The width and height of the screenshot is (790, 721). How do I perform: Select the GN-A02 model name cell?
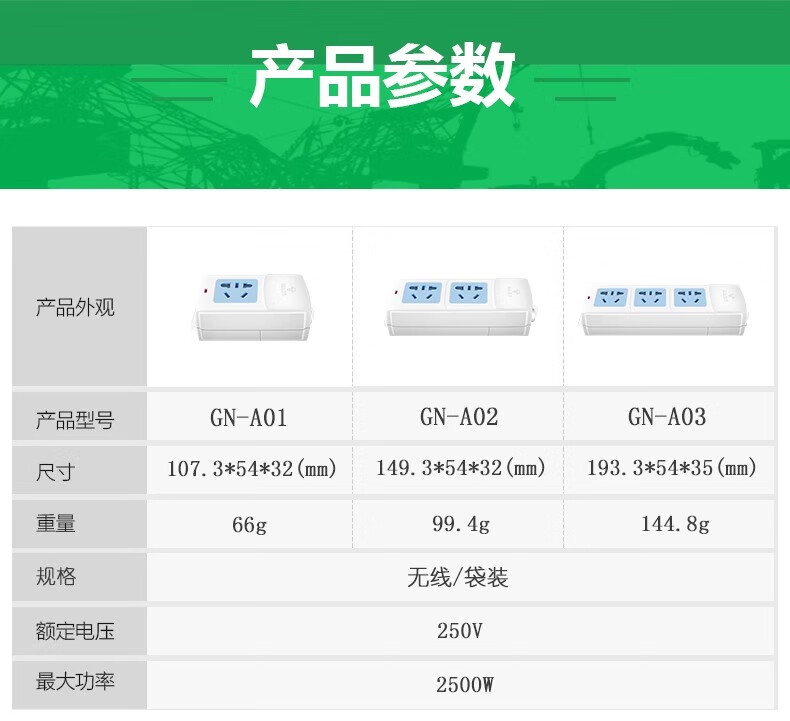[x=459, y=418]
